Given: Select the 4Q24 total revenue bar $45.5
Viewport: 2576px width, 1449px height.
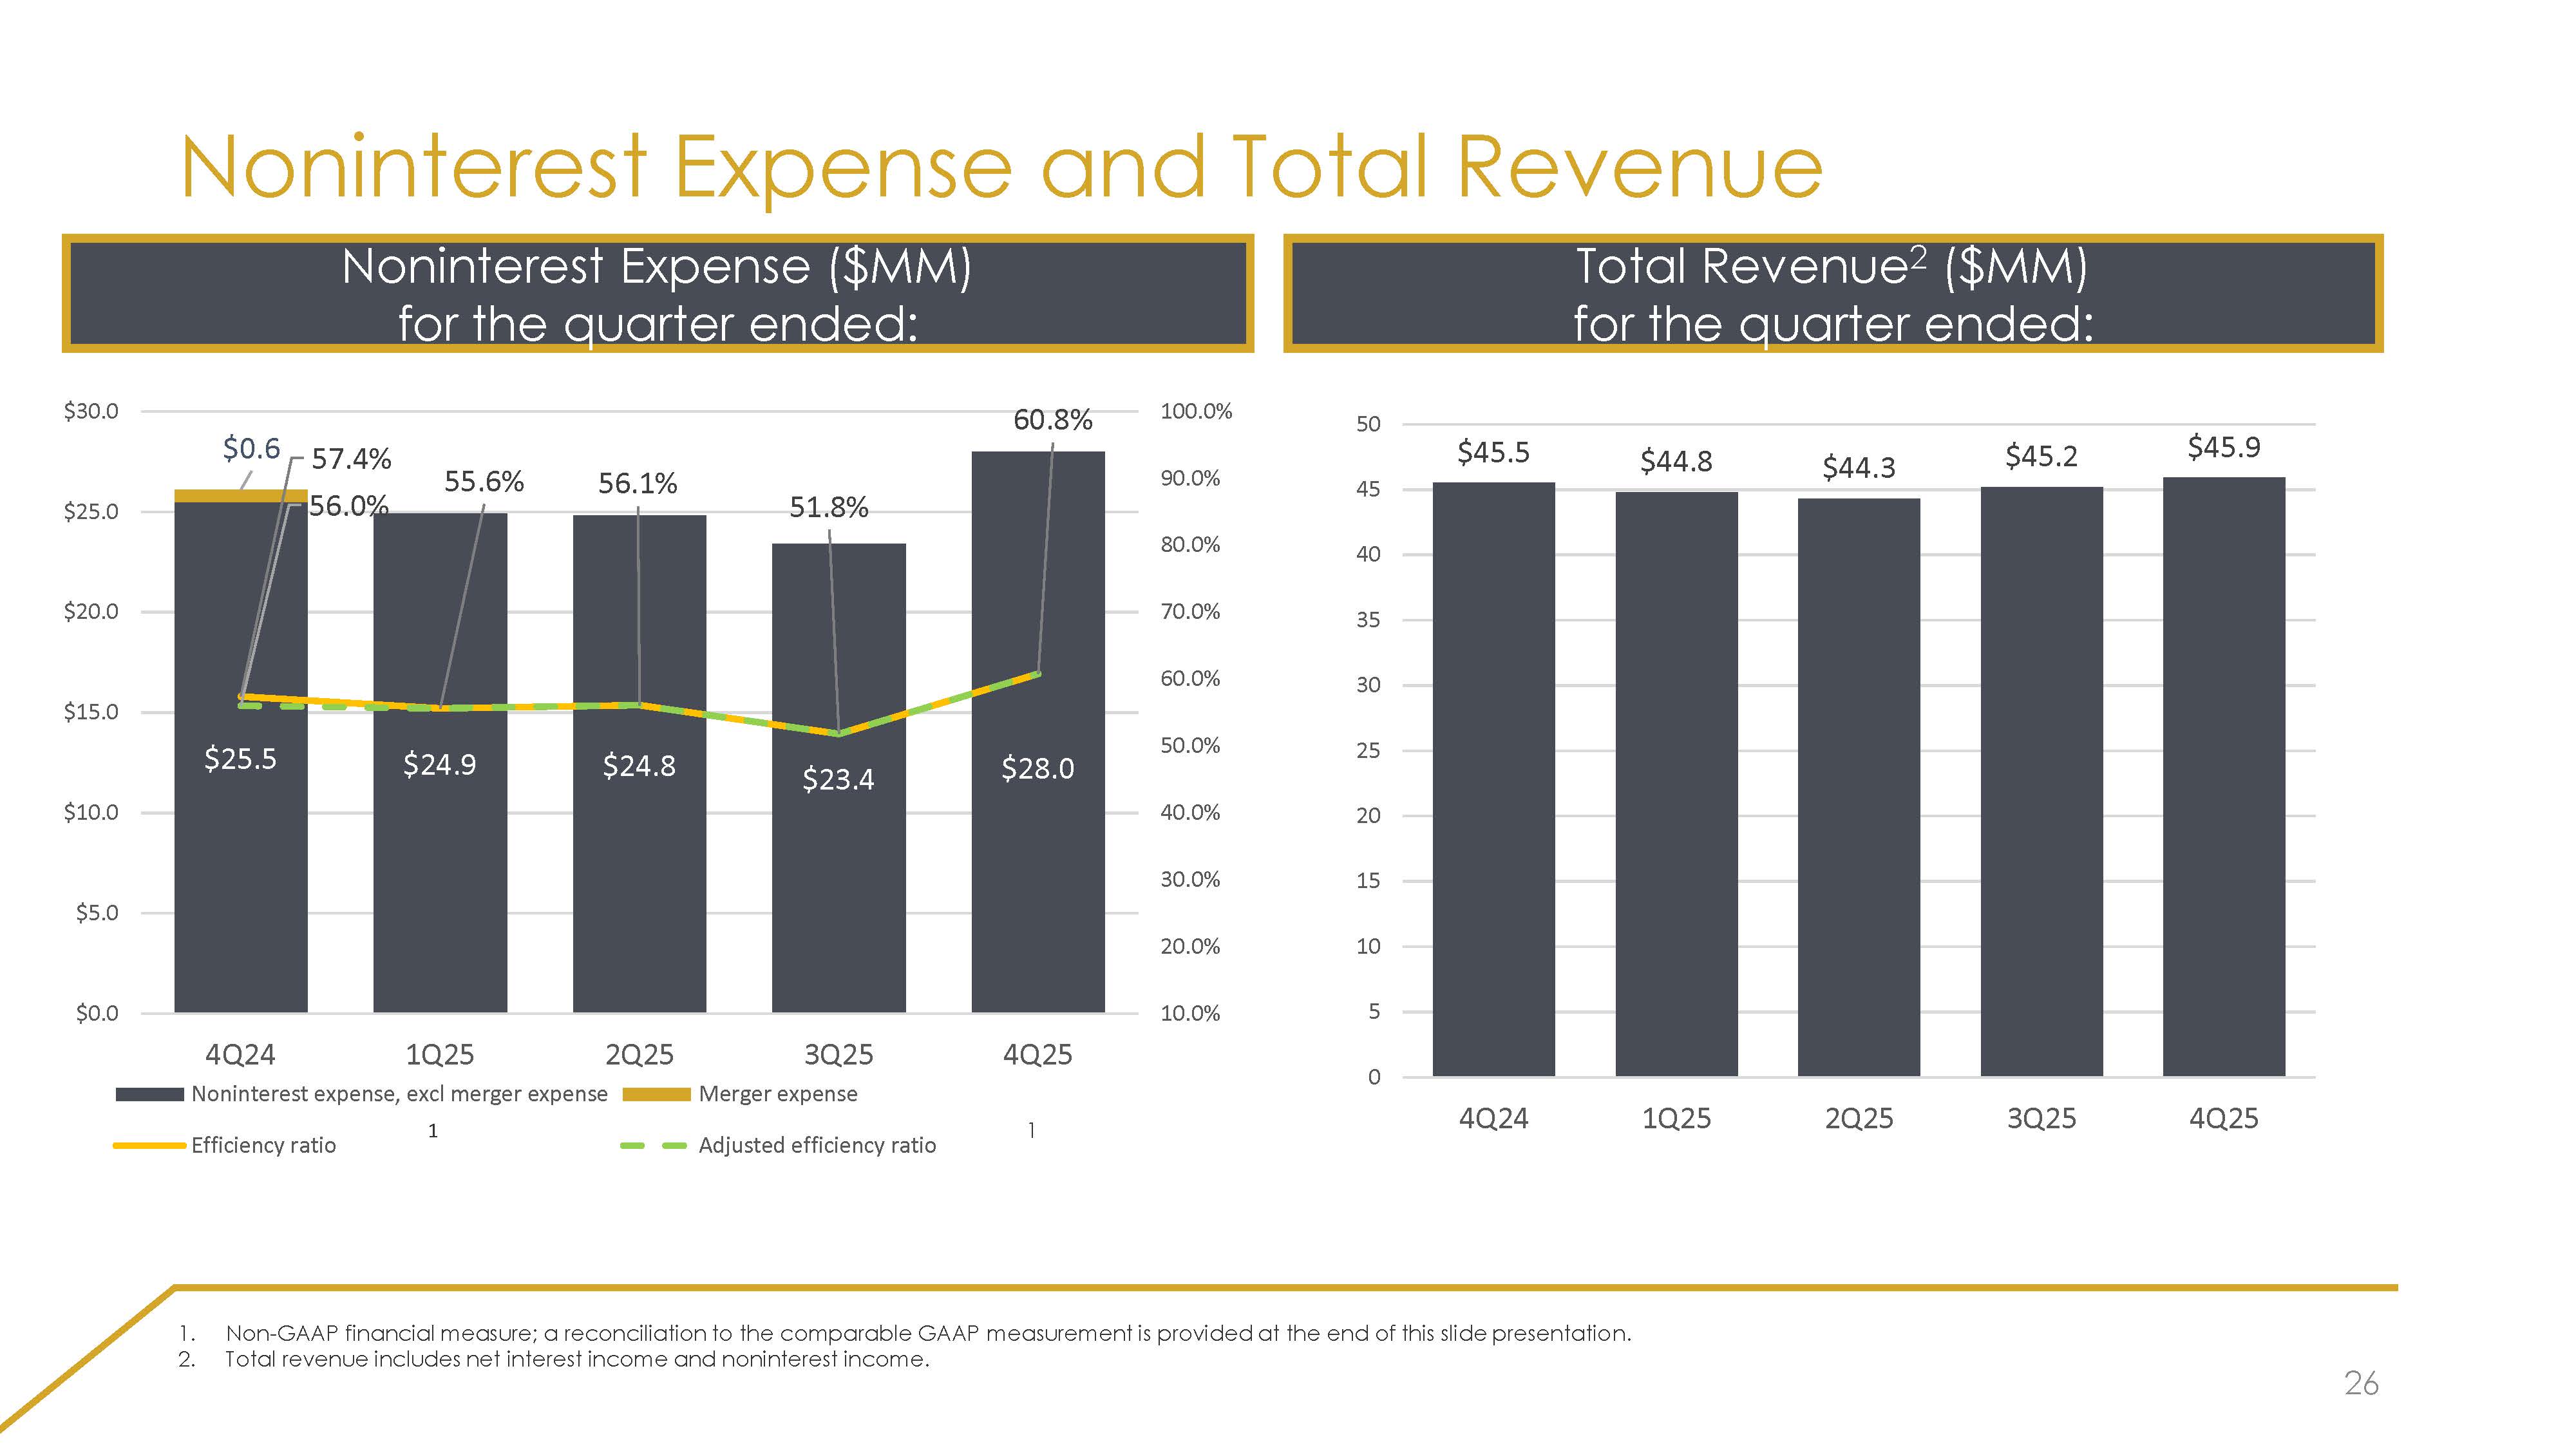Looking at the screenshot, I should [x=1493, y=780].
